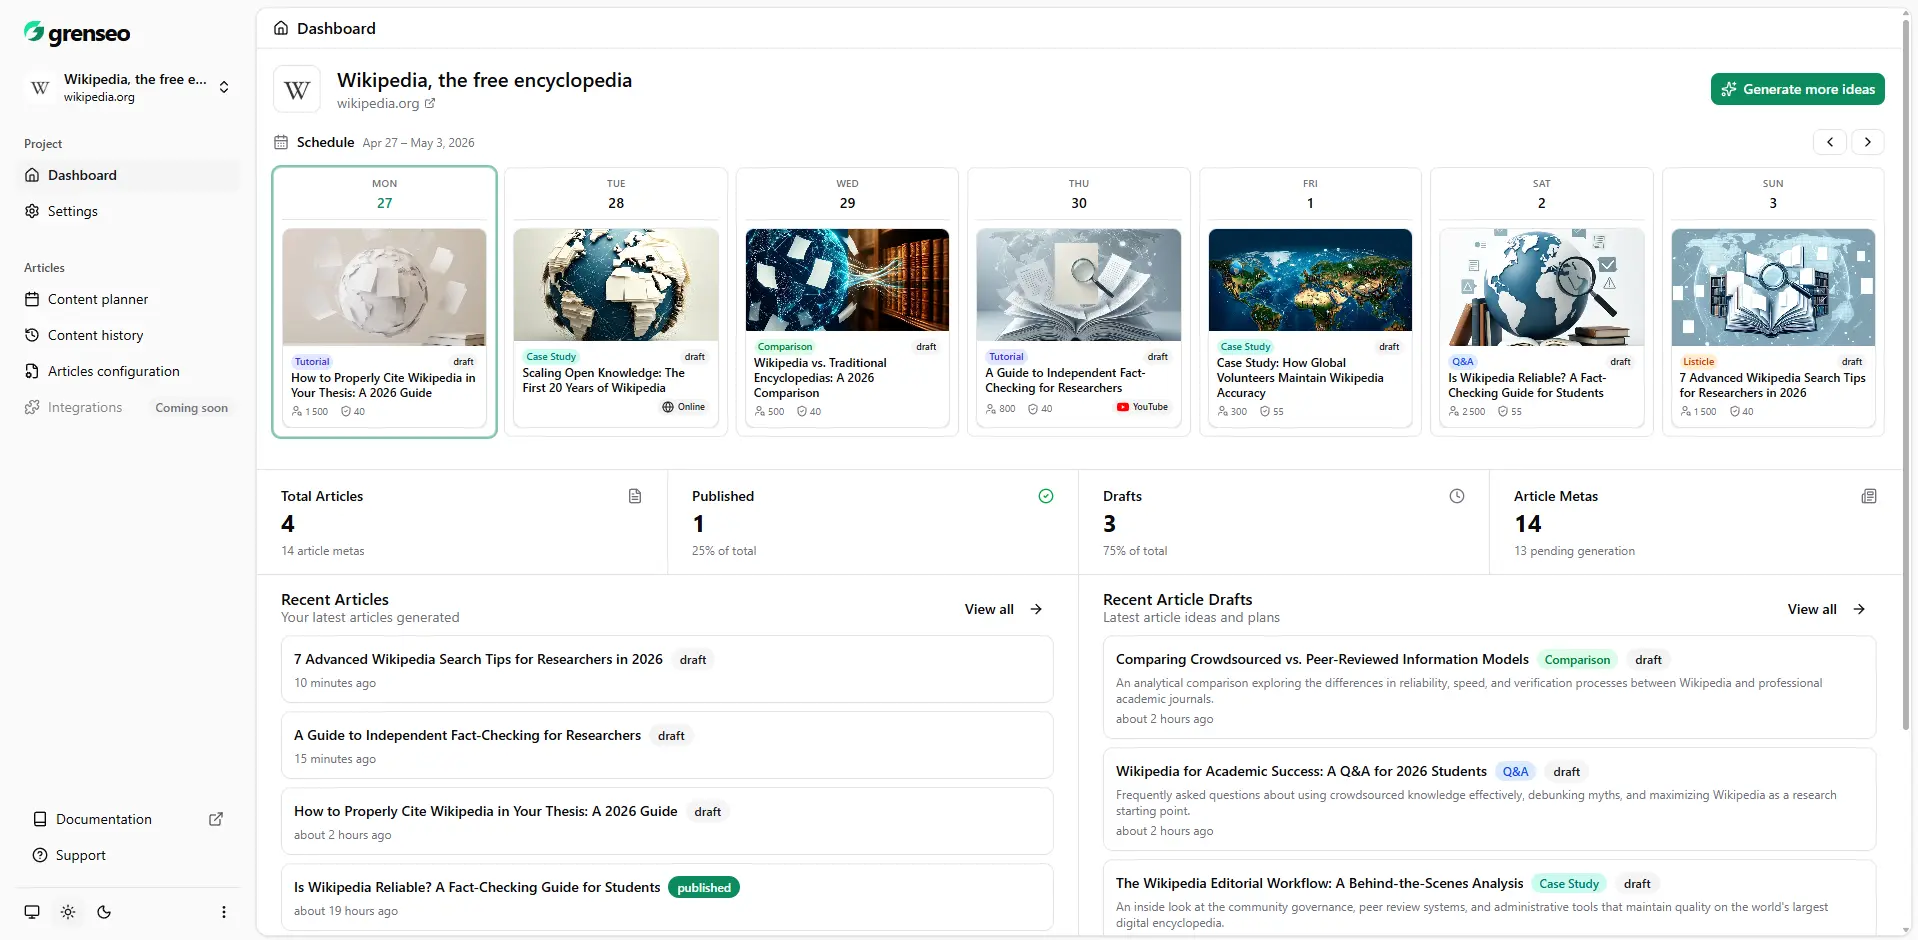Click the Integrations puzzle icon
This screenshot has height=940, width=1918.
[x=32, y=407]
